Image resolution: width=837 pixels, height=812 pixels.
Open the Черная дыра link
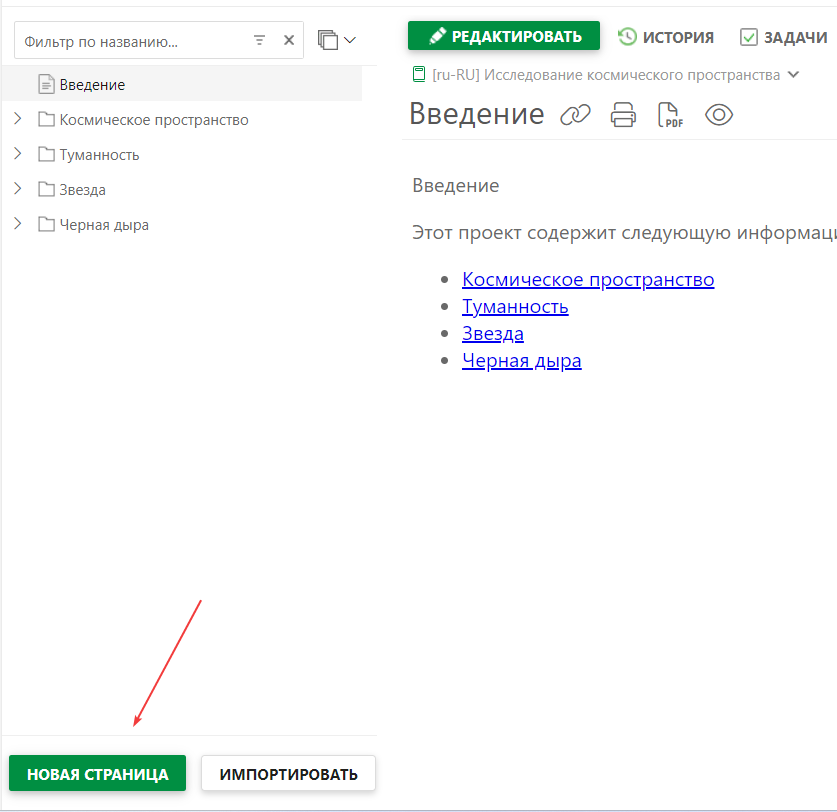[x=521, y=361]
